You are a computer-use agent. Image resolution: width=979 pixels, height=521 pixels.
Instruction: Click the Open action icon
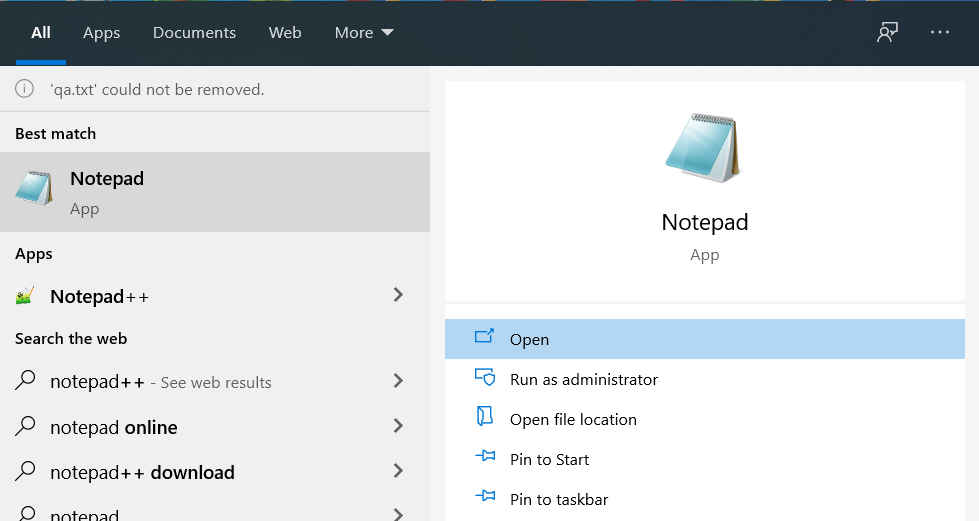click(485, 337)
